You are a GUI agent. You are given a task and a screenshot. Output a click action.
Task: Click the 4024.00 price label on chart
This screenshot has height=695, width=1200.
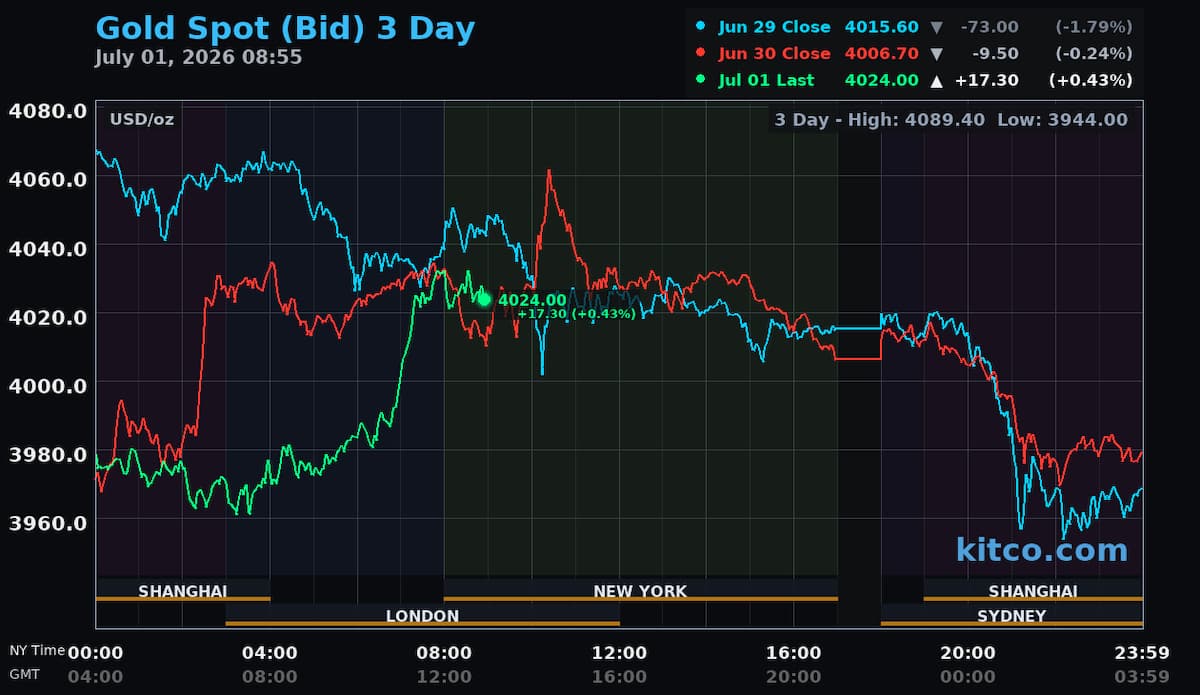pos(532,300)
